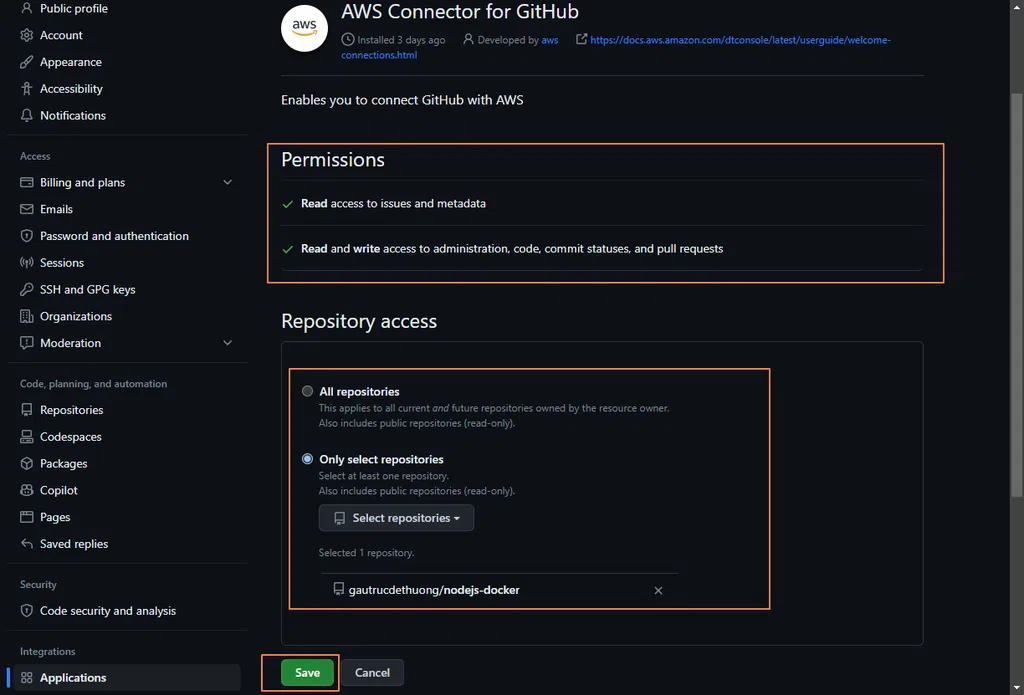
Task: Click the Sessions broadcast icon
Action: point(27,263)
